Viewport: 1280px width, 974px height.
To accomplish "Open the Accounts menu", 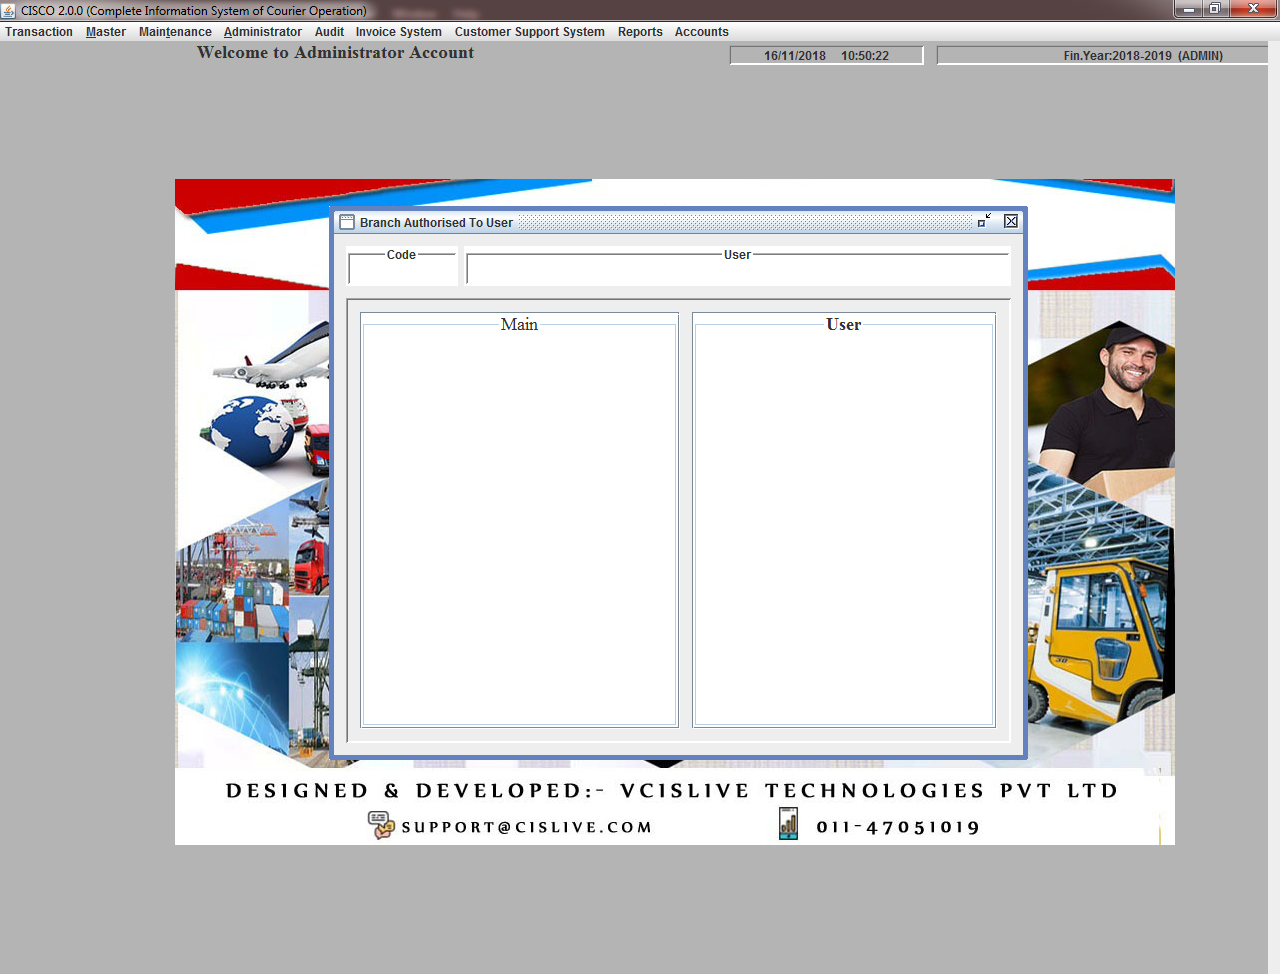I will (x=701, y=32).
